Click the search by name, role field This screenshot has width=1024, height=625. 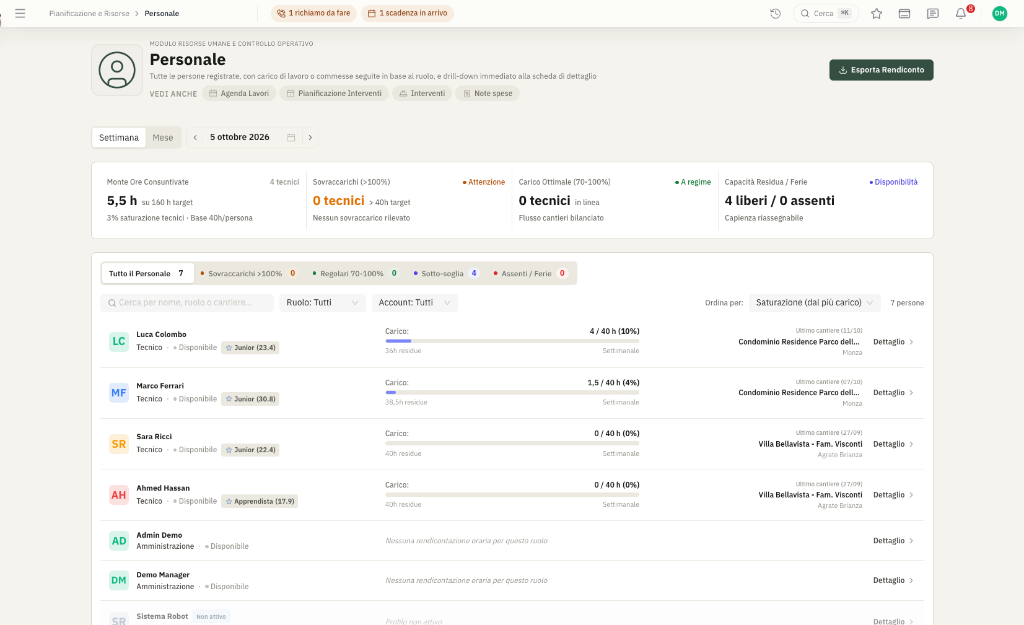pyautogui.click(x=187, y=302)
